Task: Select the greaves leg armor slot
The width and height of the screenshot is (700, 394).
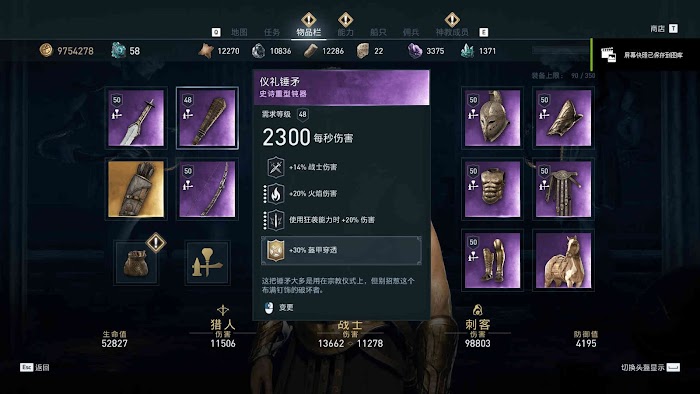Action: click(x=492, y=260)
